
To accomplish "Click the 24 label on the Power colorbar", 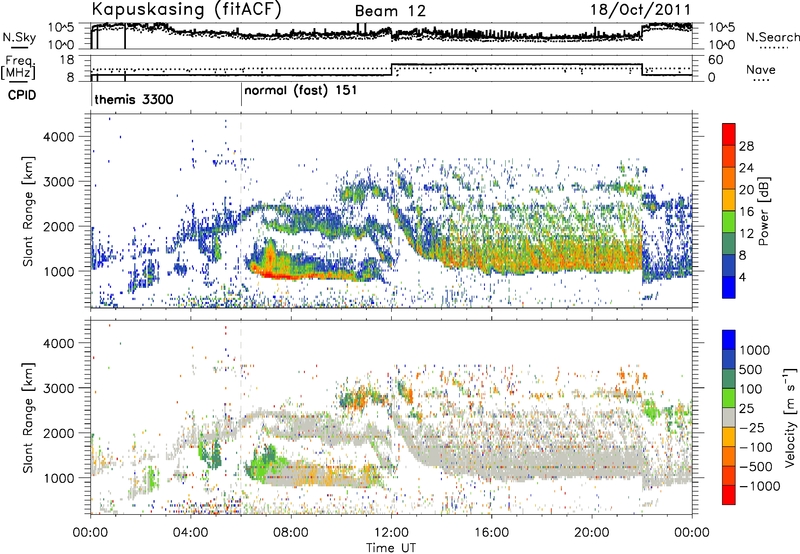I will tap(746, 168).
